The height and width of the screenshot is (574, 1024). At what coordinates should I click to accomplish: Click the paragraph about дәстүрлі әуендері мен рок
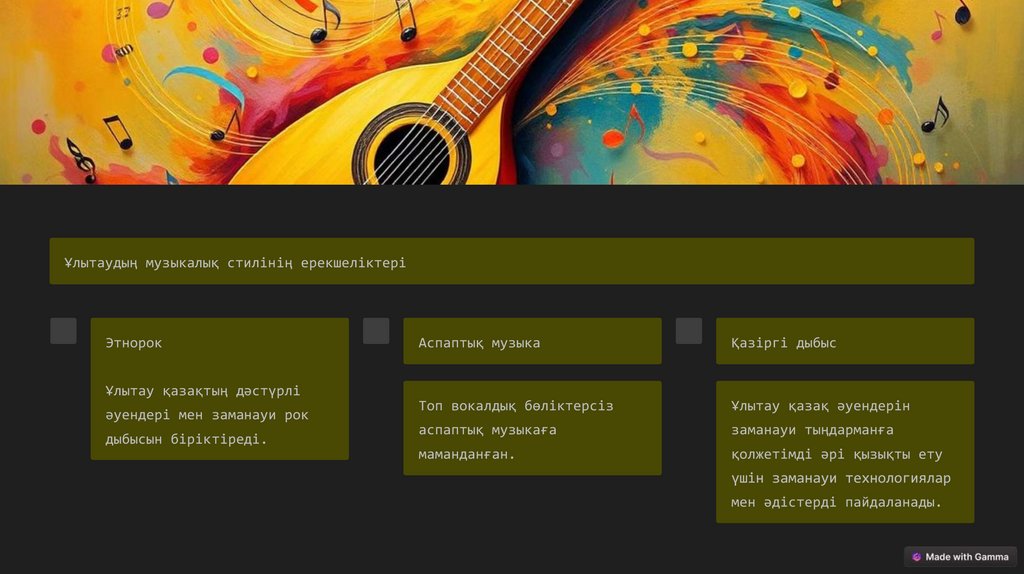pyautogui.click(x=207, y=415)
